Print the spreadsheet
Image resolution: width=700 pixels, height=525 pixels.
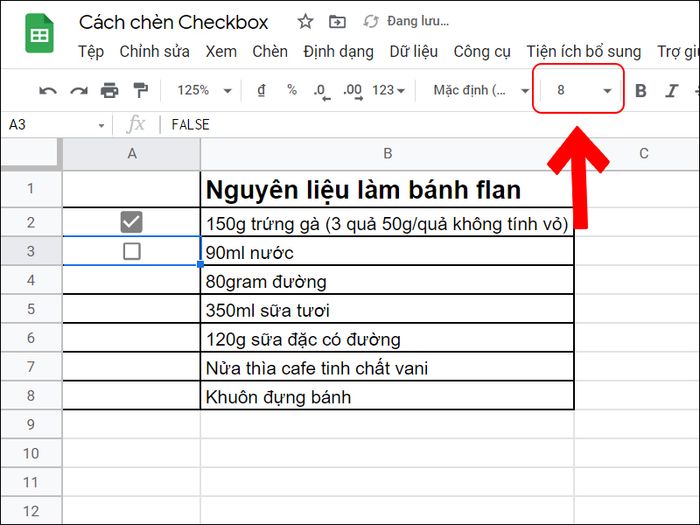(109, 91)
